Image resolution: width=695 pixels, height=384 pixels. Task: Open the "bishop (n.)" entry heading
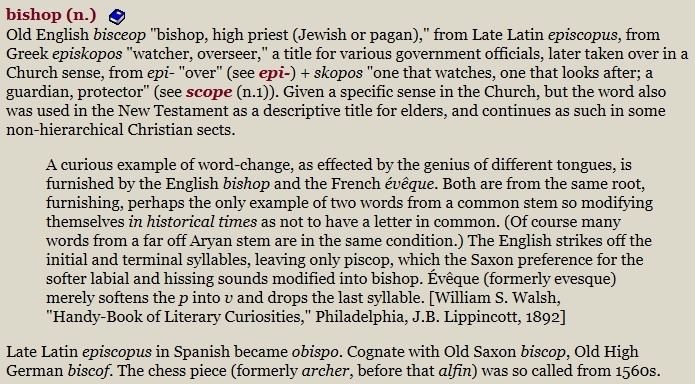(x=51, y=15)
